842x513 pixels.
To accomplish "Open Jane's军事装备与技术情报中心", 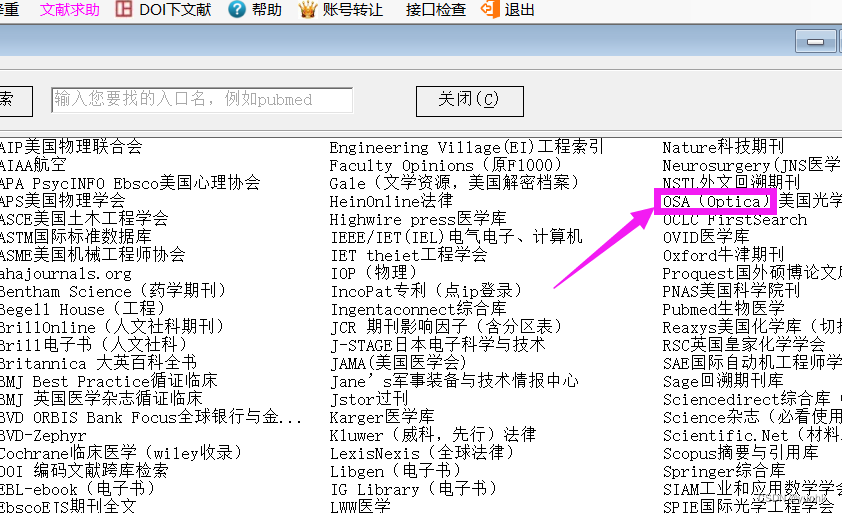I will (x=454, y=381).
